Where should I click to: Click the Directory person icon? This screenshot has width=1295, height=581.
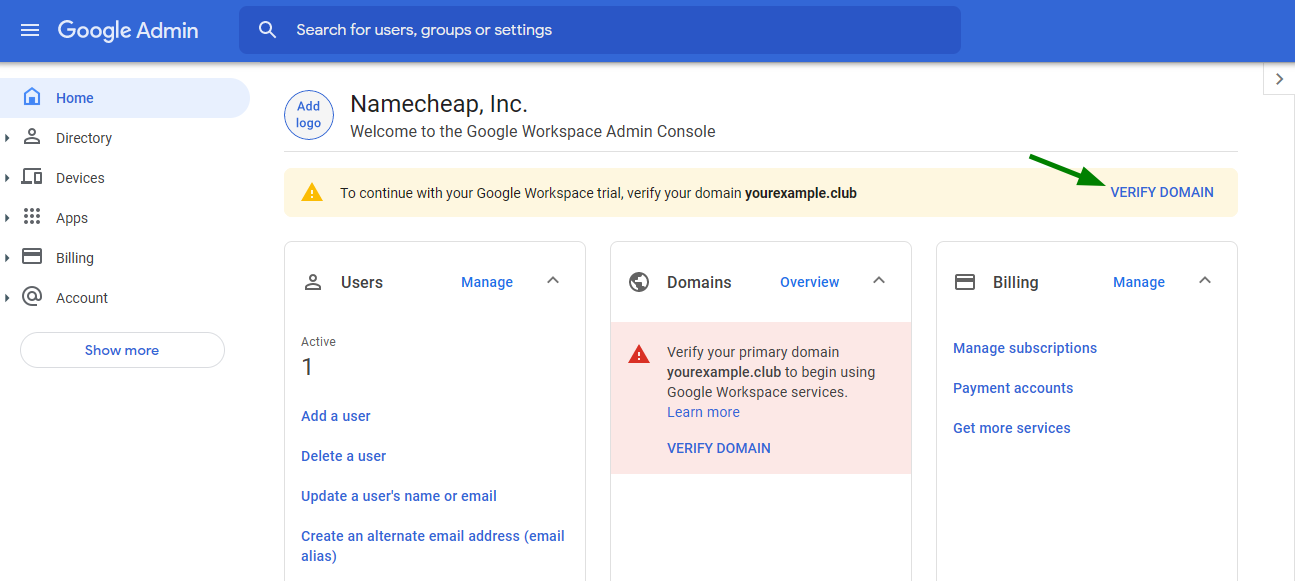point(32,137)
